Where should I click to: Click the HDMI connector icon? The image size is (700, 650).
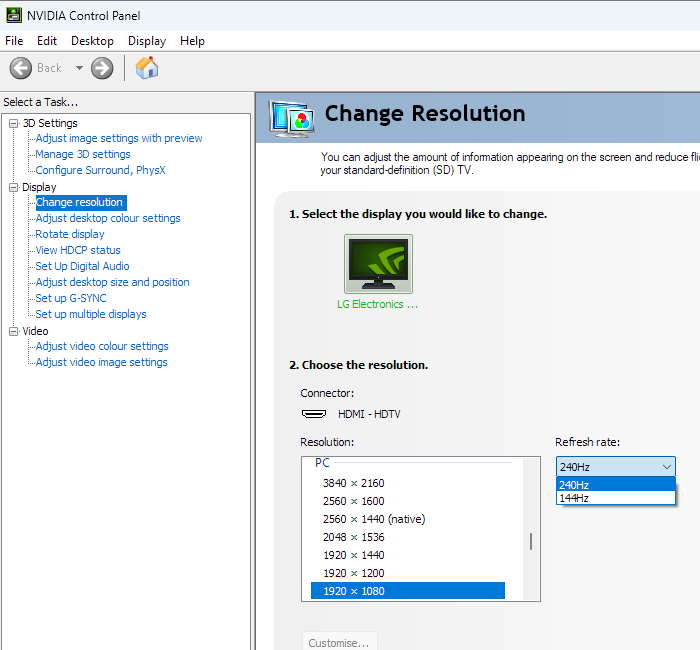coord(314,414)
